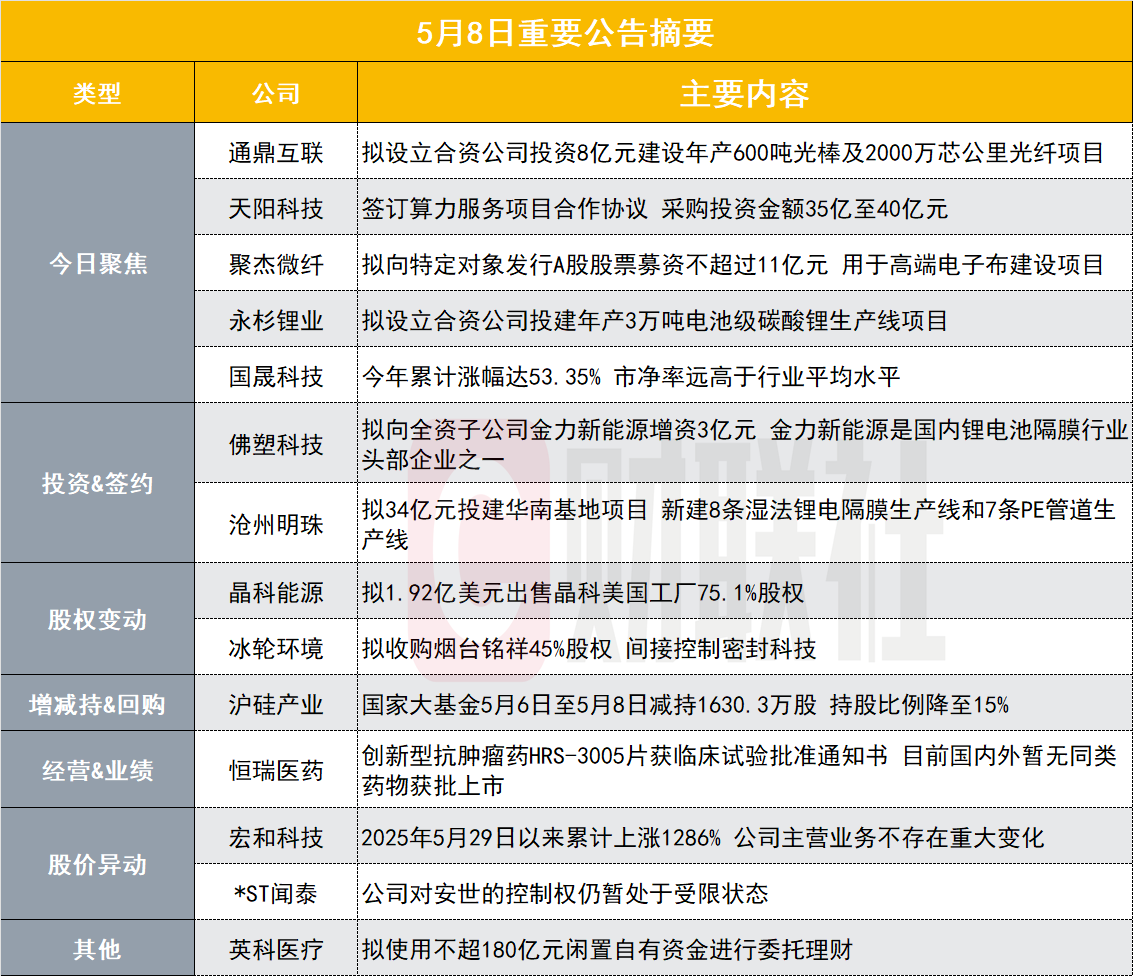Select company cell 聚杰微纤

[276, 264]
